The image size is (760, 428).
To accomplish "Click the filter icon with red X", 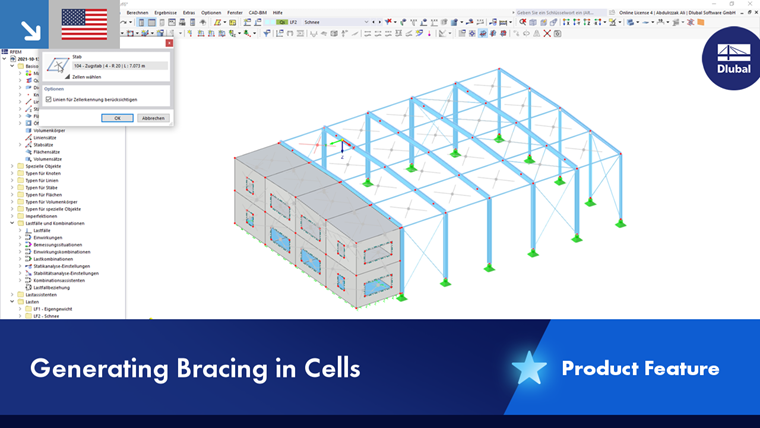I will (389, 22).
